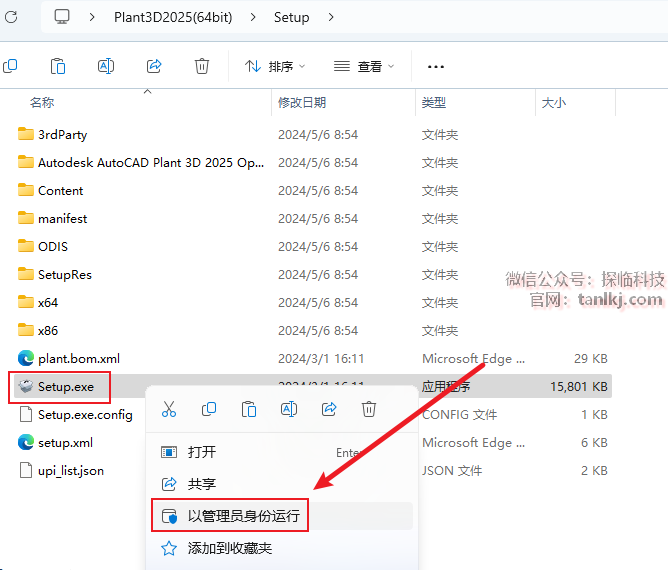The width and height of the screenshot is (668, 570).
Task: Sort by the 类型 column header
Action: tap(434, 103)
